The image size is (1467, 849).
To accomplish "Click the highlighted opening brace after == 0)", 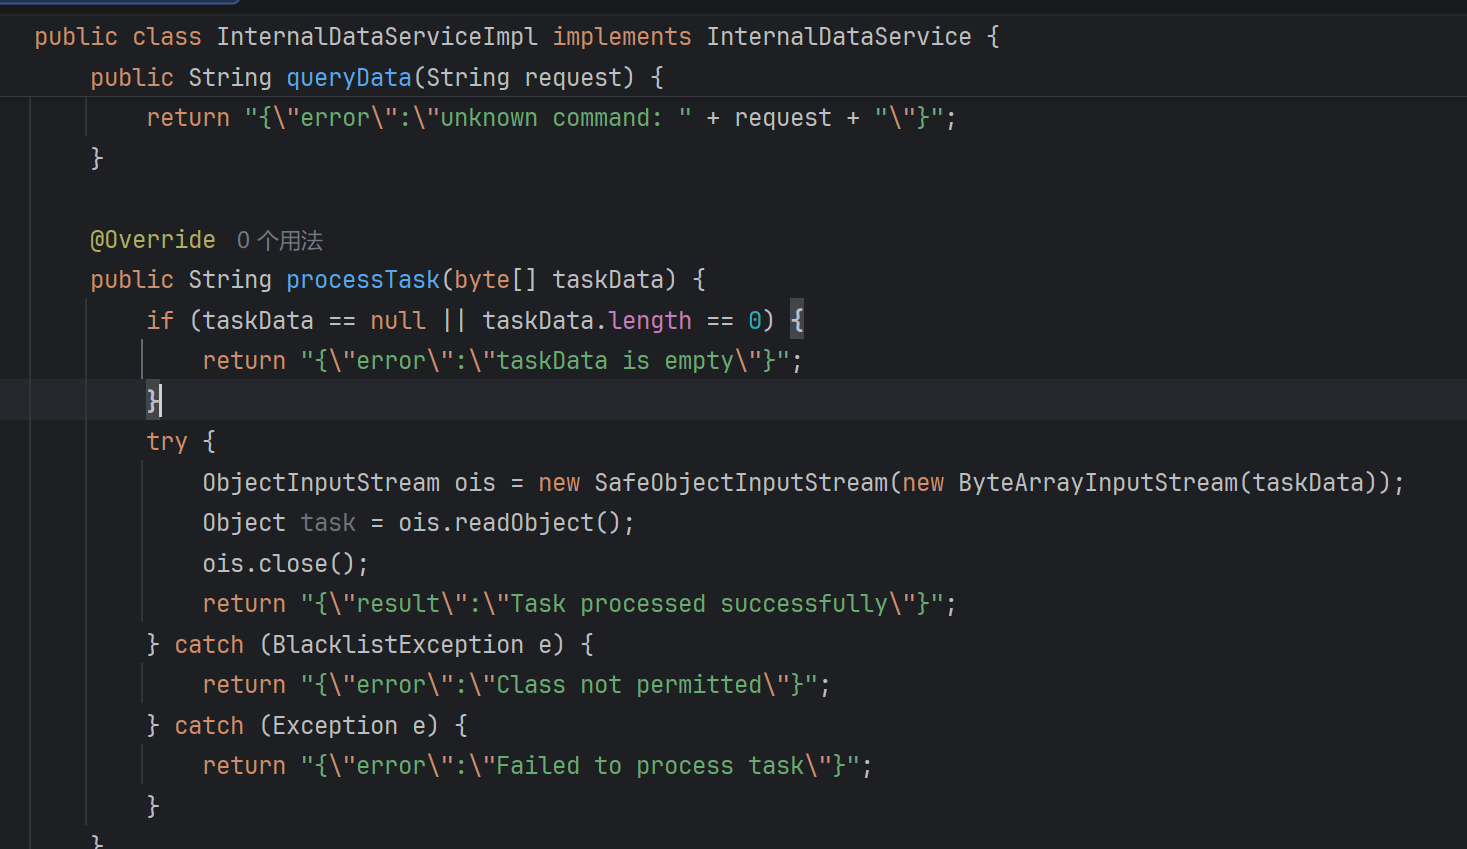I will tap(797, 321).
